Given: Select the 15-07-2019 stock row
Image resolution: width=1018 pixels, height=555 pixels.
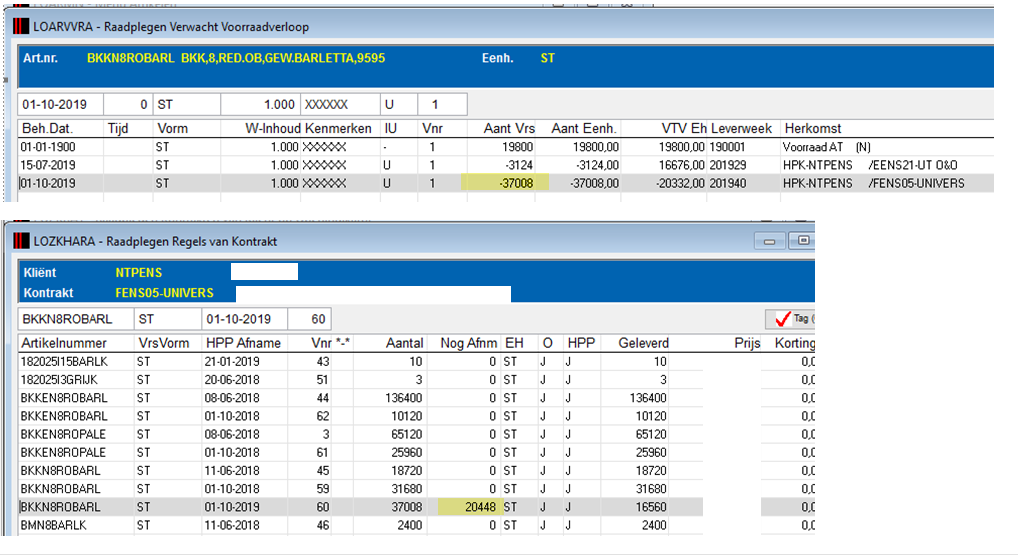Looking at the screenshot, I should [x=506, y=165].
